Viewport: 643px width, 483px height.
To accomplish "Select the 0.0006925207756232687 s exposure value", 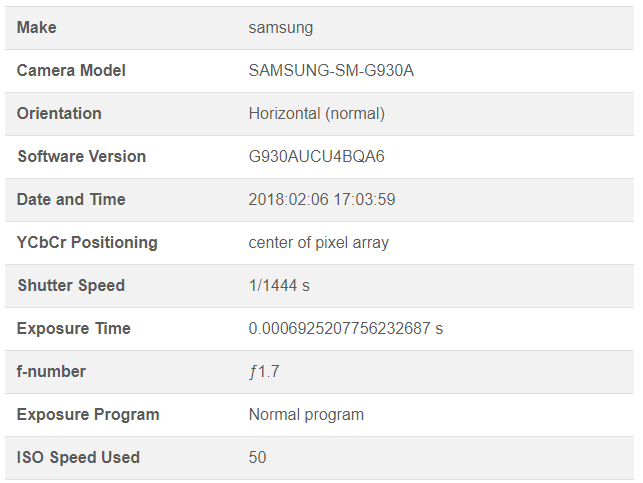I will coord(345,329).
